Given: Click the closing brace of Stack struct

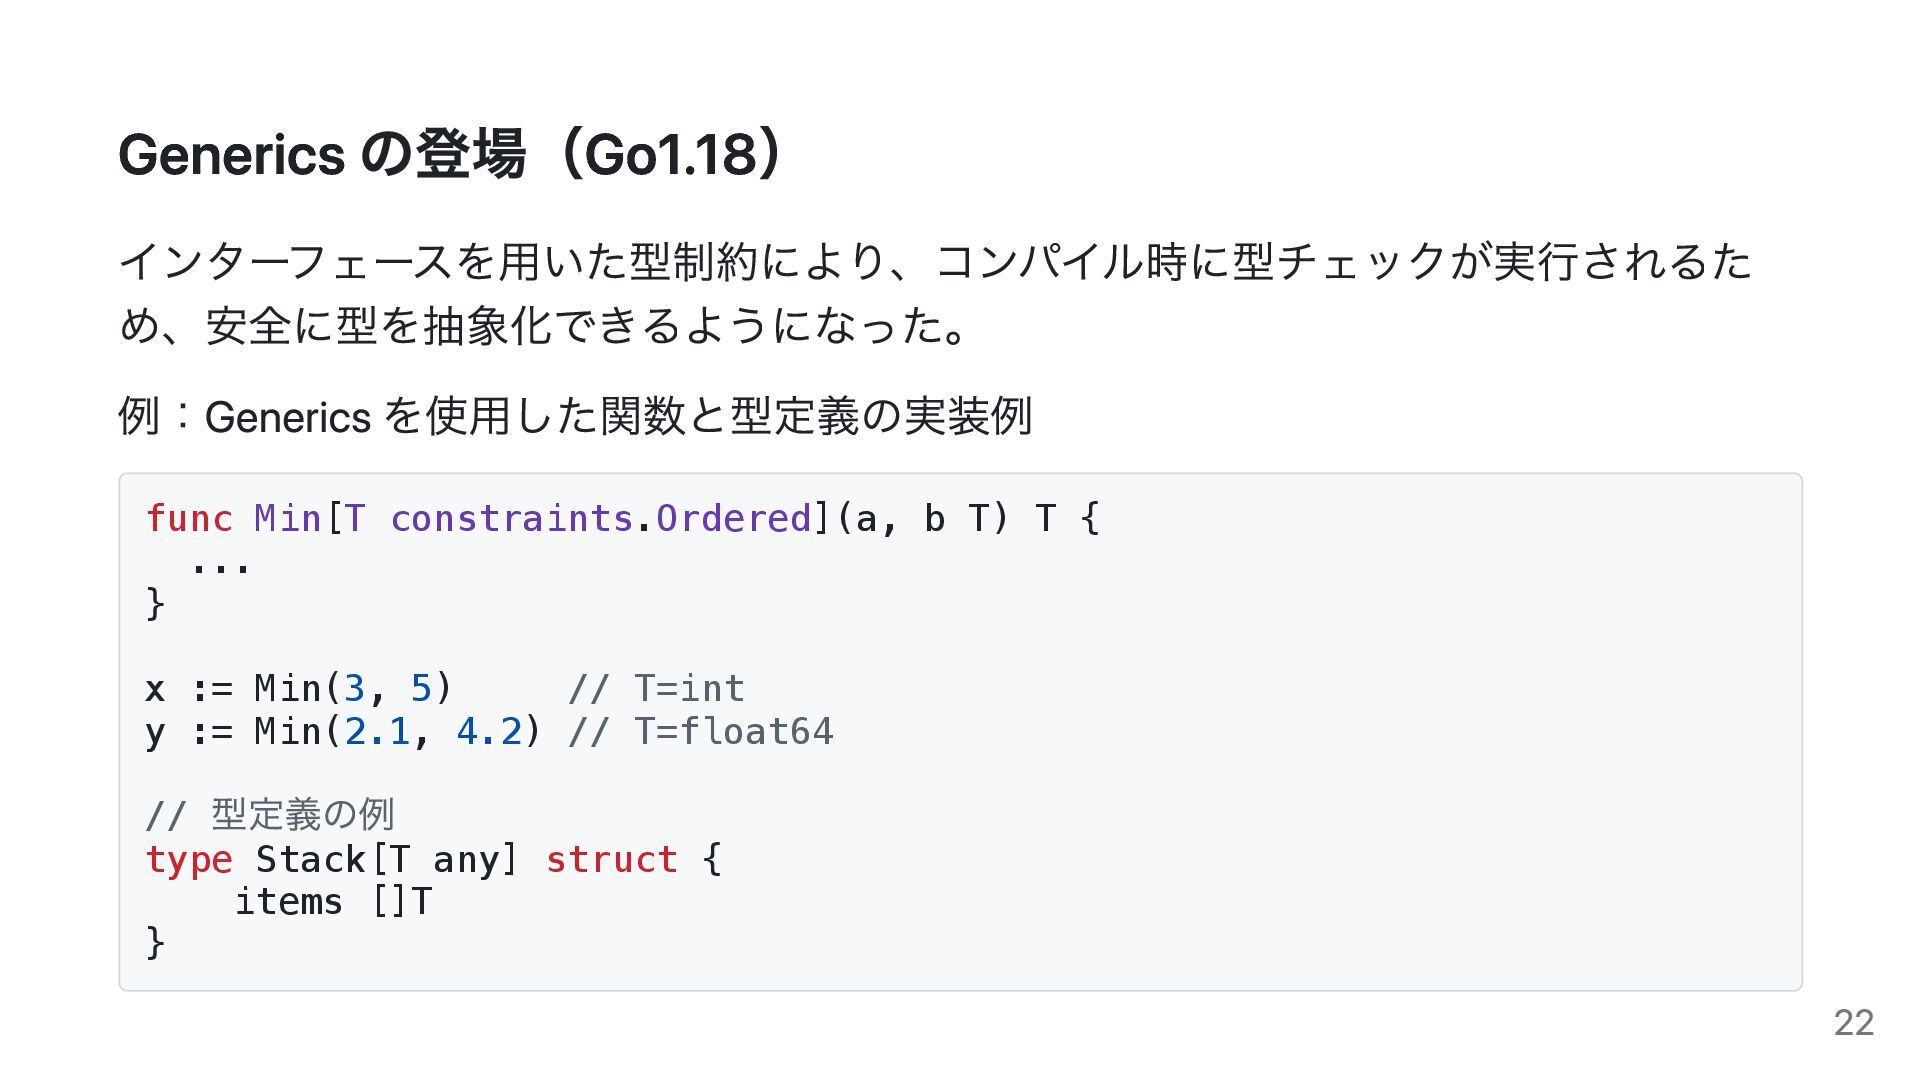Looking at the screenshot, I should [155, 943].
